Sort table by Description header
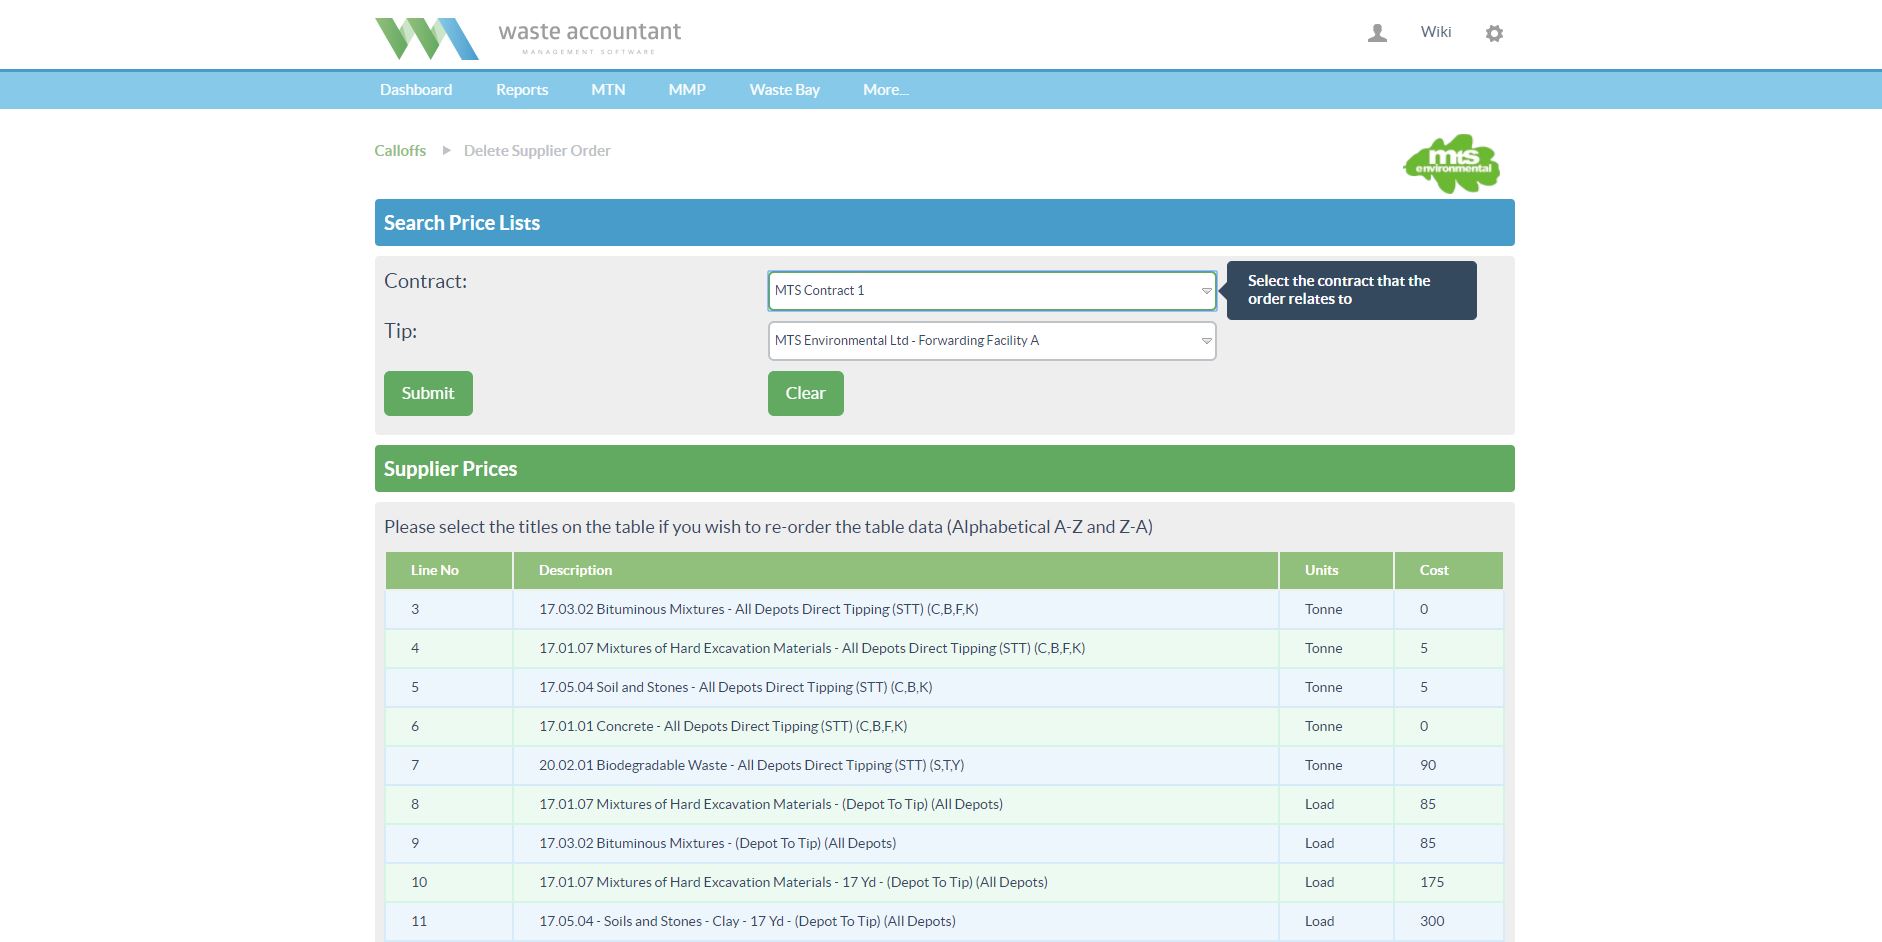Screen dimensions: 1882x942 (575, 570)
